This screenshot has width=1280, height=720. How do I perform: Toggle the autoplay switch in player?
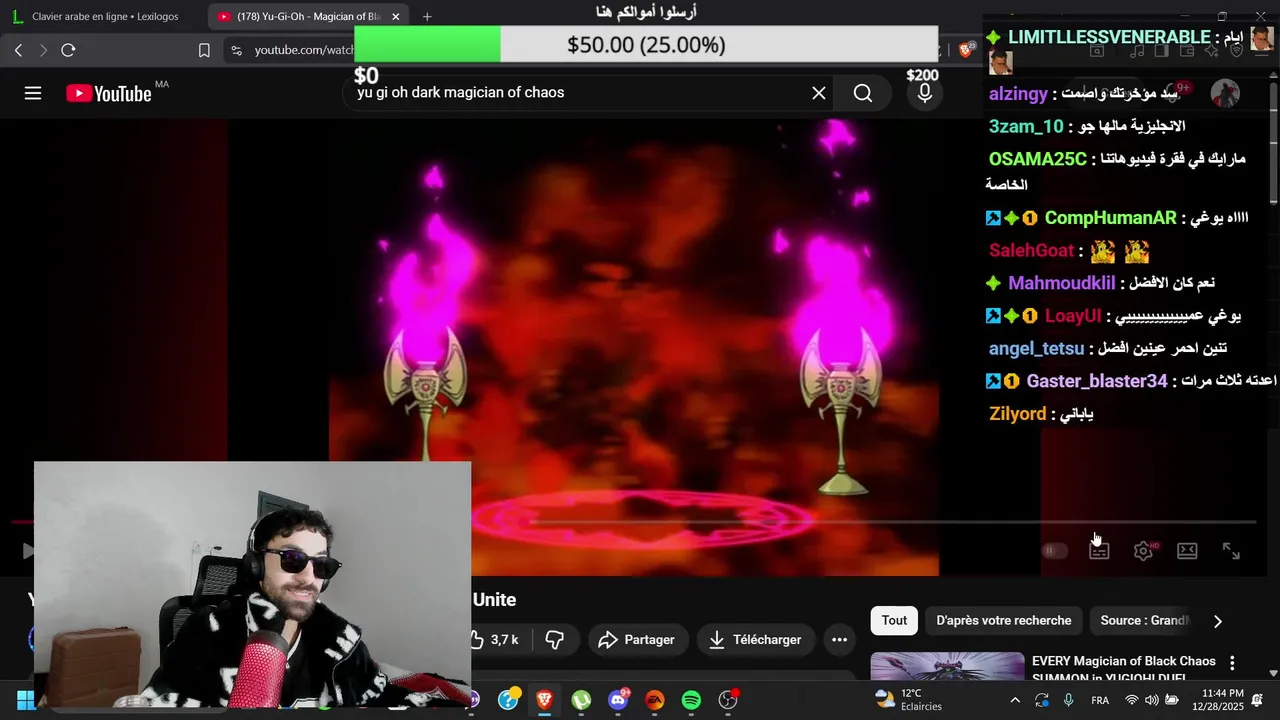[x=1055, y=551]
